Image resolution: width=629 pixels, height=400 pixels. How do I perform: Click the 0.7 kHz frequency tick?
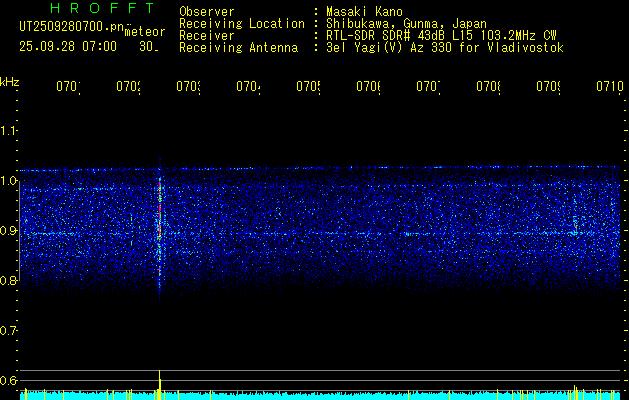click(9, 330)
